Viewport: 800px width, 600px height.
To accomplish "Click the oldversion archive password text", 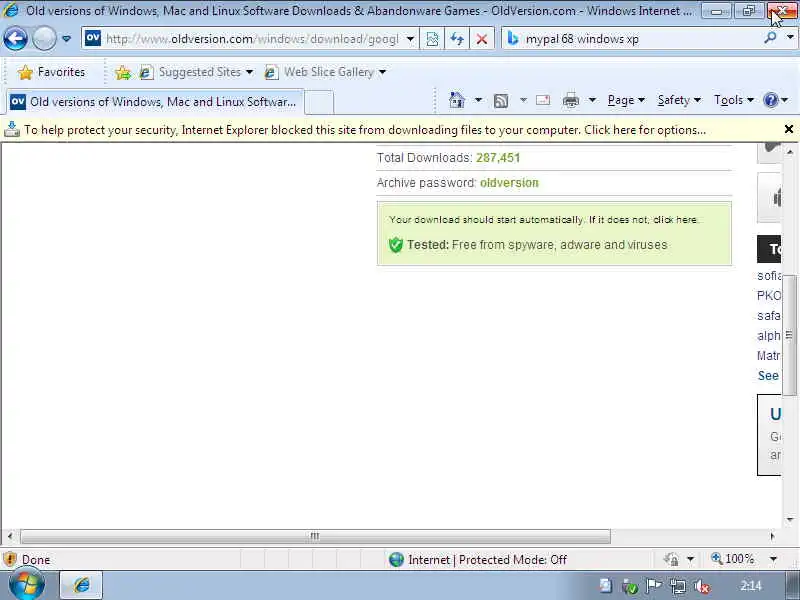I will (x=509, y=183).
